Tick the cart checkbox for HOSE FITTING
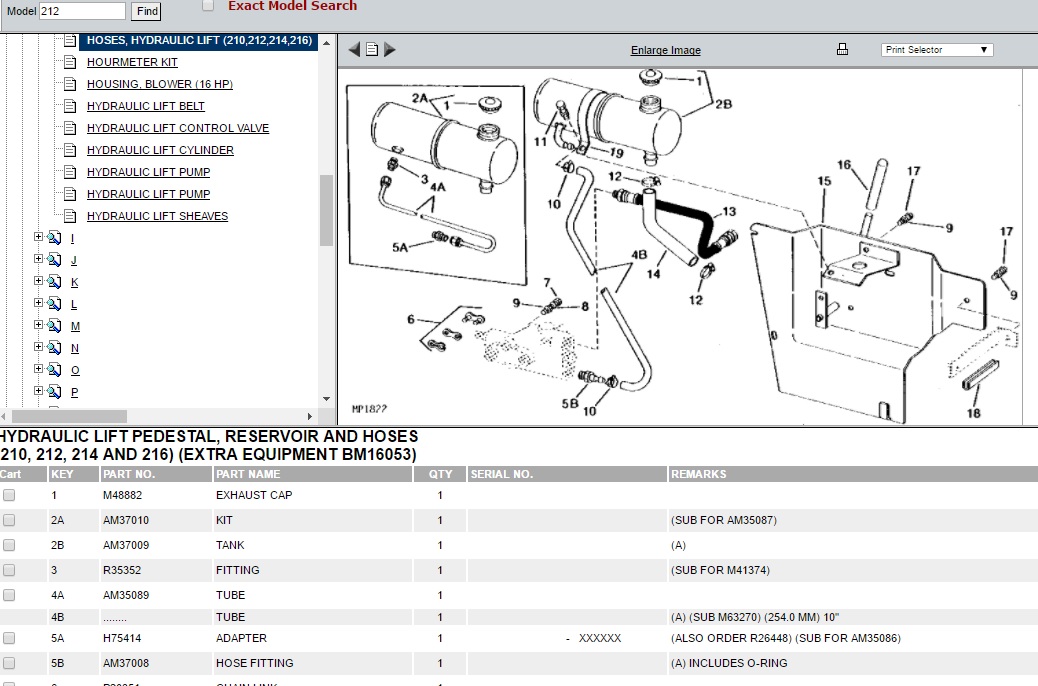The image size is (1038, 686). [9, 663]
